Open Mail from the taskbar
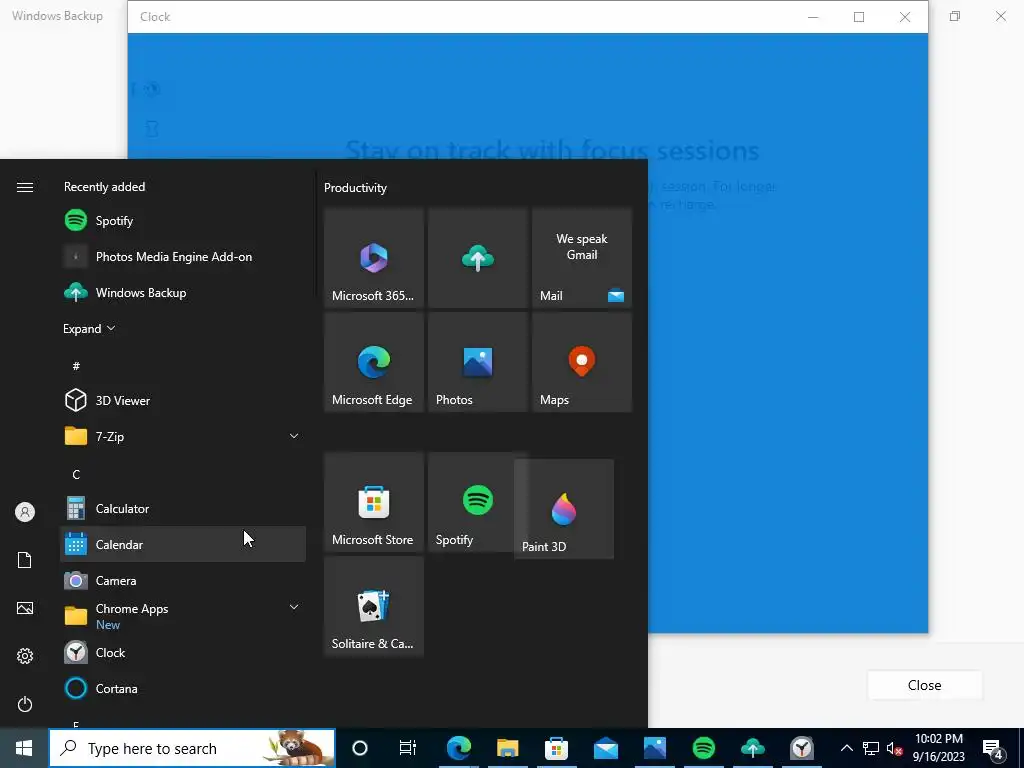Viewport: 1024px width, 768px height. tap(605, 748)
